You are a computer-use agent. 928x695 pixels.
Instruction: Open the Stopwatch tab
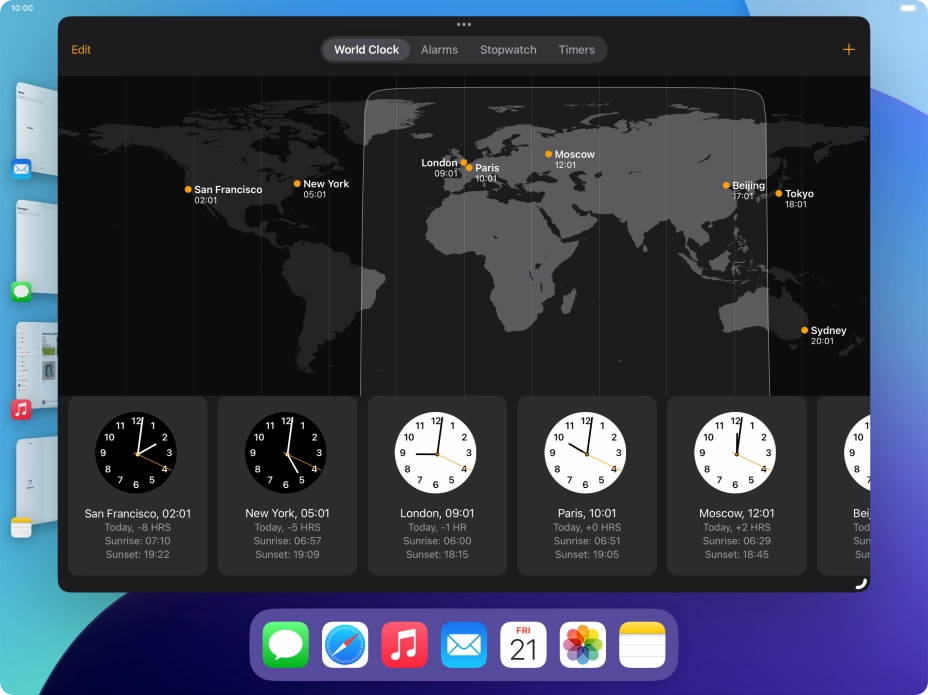point(508,49)
